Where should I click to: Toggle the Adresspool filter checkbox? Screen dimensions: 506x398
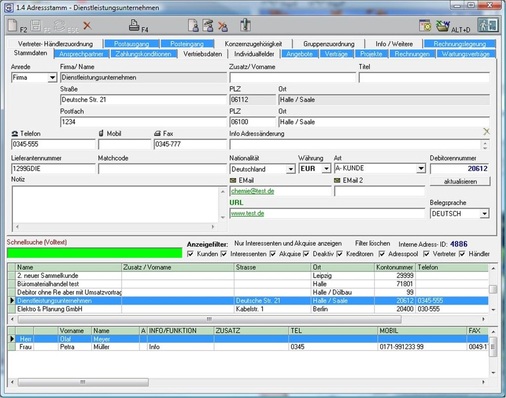tap(382, 254)
